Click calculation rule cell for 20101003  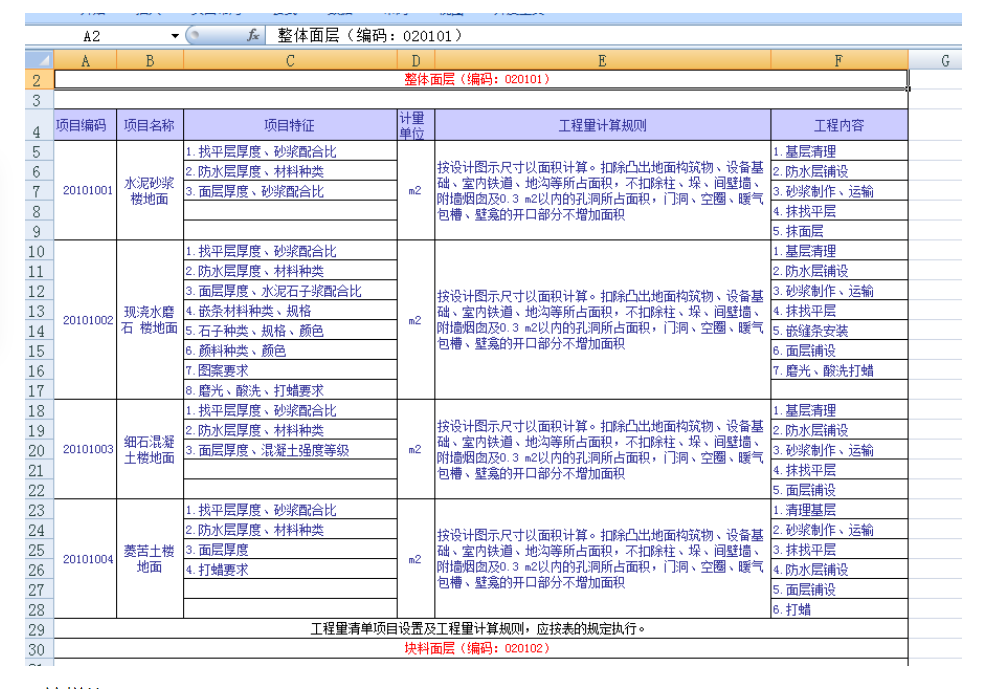pos(603,450)
